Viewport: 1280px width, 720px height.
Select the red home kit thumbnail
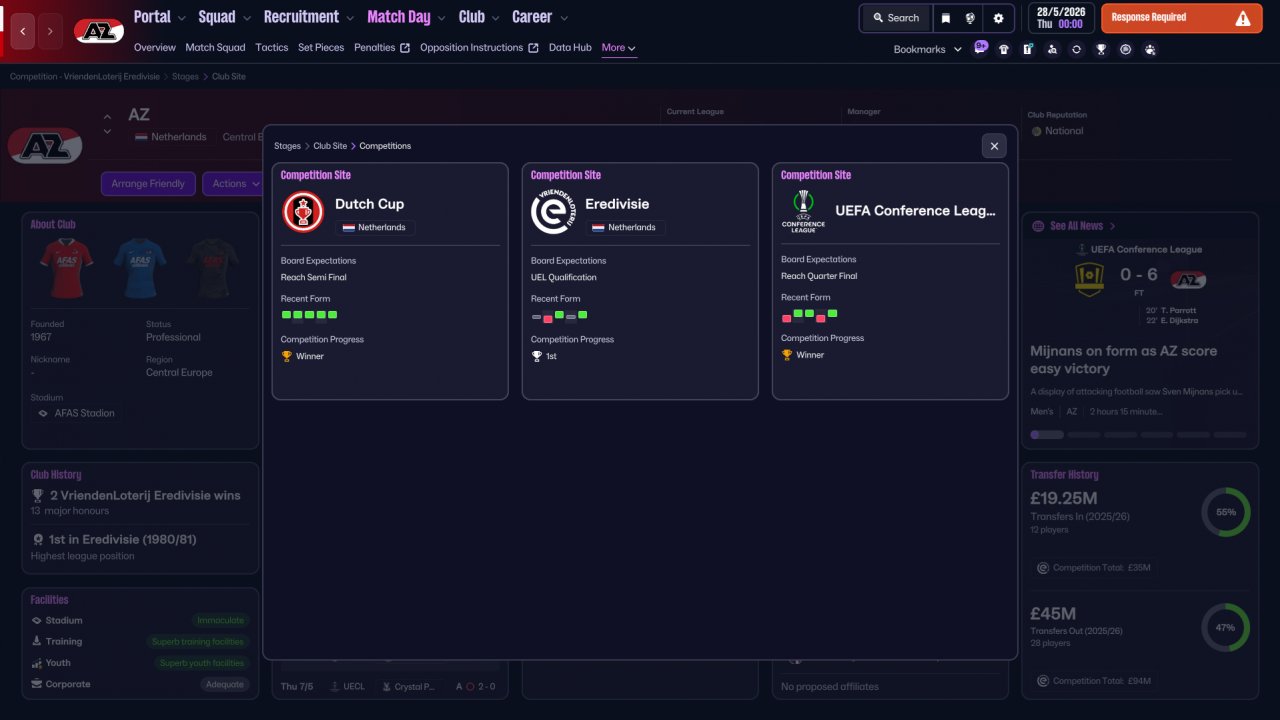click(x=67, y=268)
